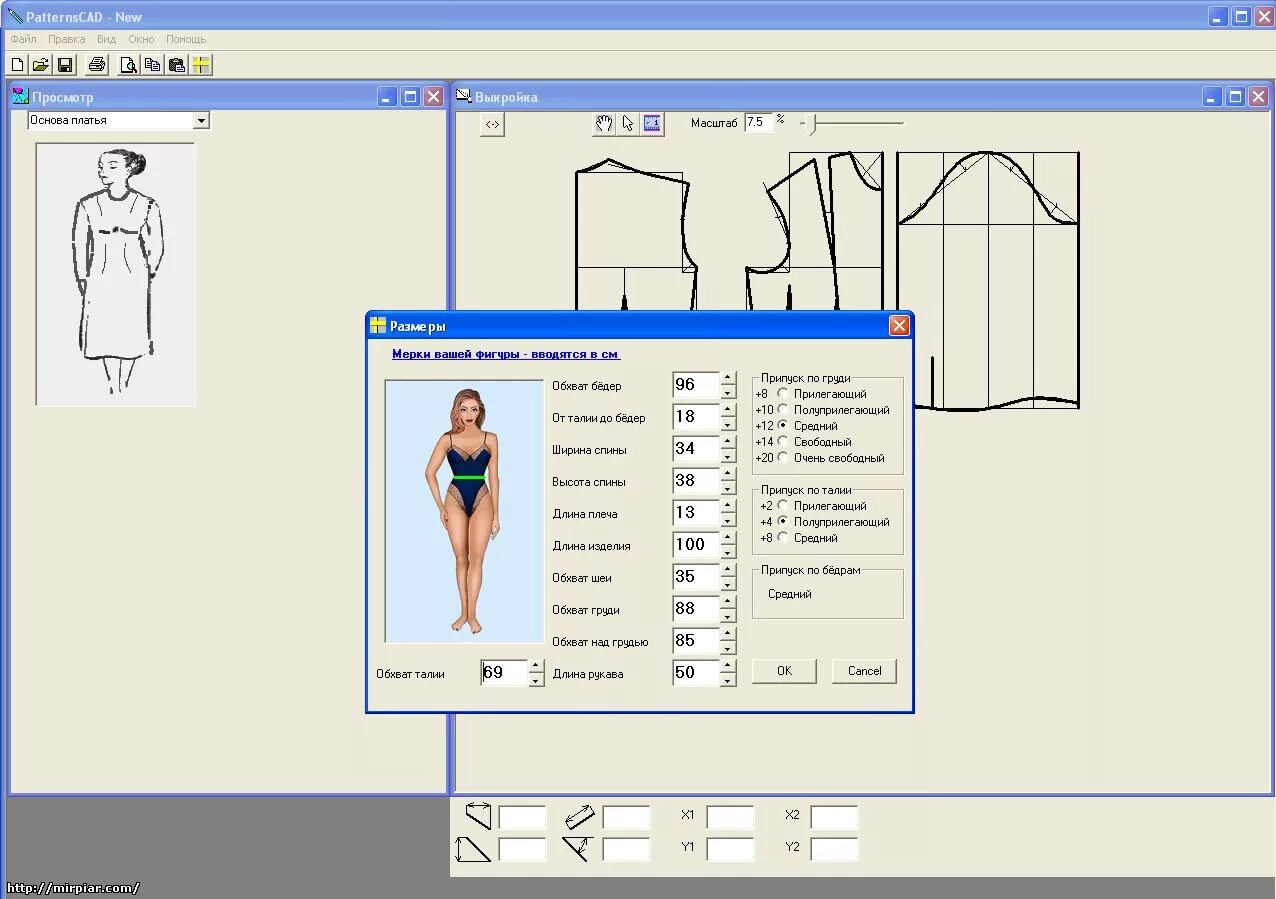
Task: Select +2 Прилегающий waist allowance
Action: tap(783, 506)
